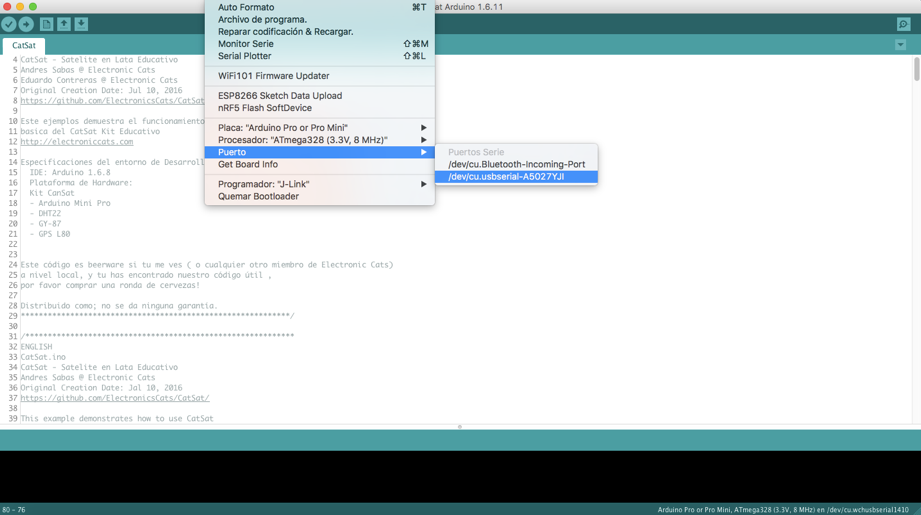Screen dimensions: 921x515
Task: Click Get Board Info
Action: tap(320, 164)
